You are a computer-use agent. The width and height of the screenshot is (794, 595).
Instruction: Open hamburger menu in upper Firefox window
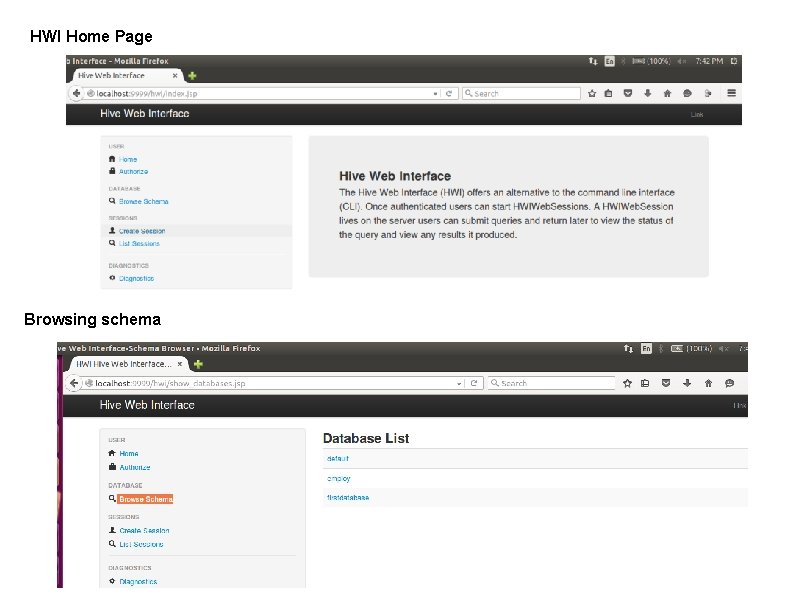click(732, 93)
